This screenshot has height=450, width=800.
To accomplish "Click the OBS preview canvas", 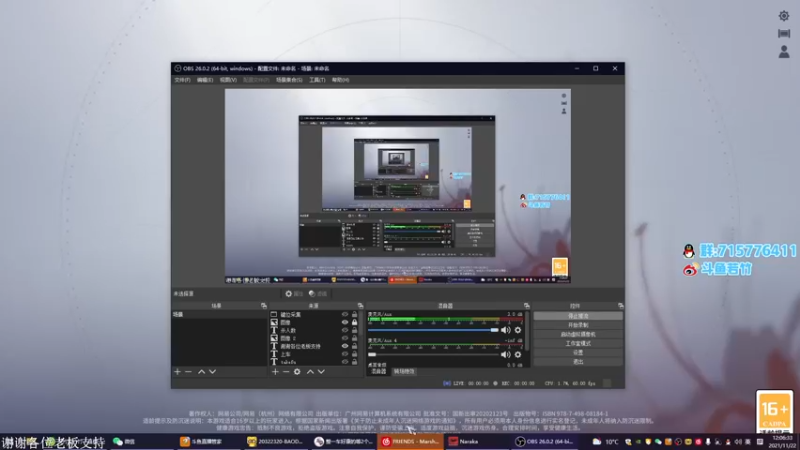I will pos(397,186).
